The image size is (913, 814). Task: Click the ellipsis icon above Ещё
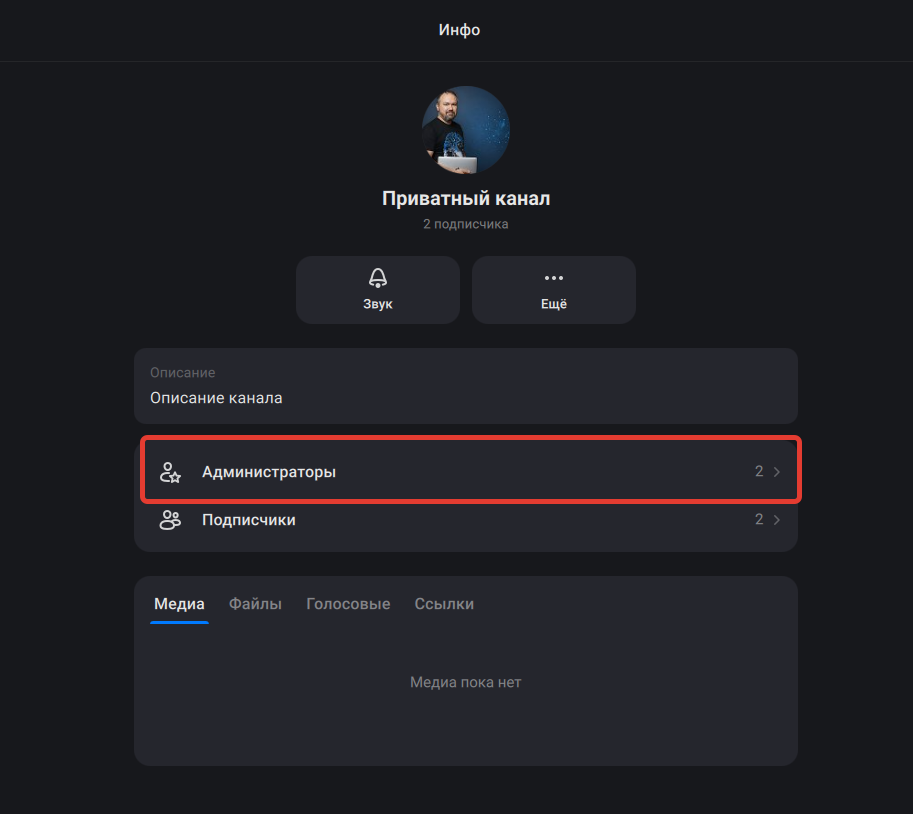click(553, 277)
